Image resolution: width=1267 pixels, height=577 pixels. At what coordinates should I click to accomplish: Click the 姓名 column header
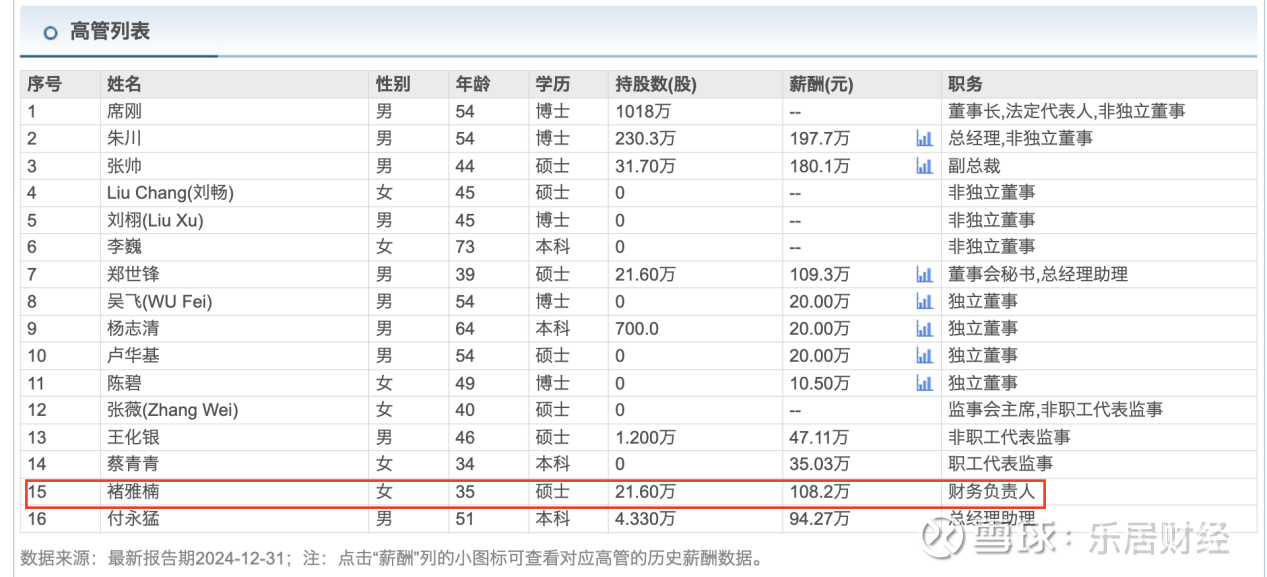click(x=124, y=84)
